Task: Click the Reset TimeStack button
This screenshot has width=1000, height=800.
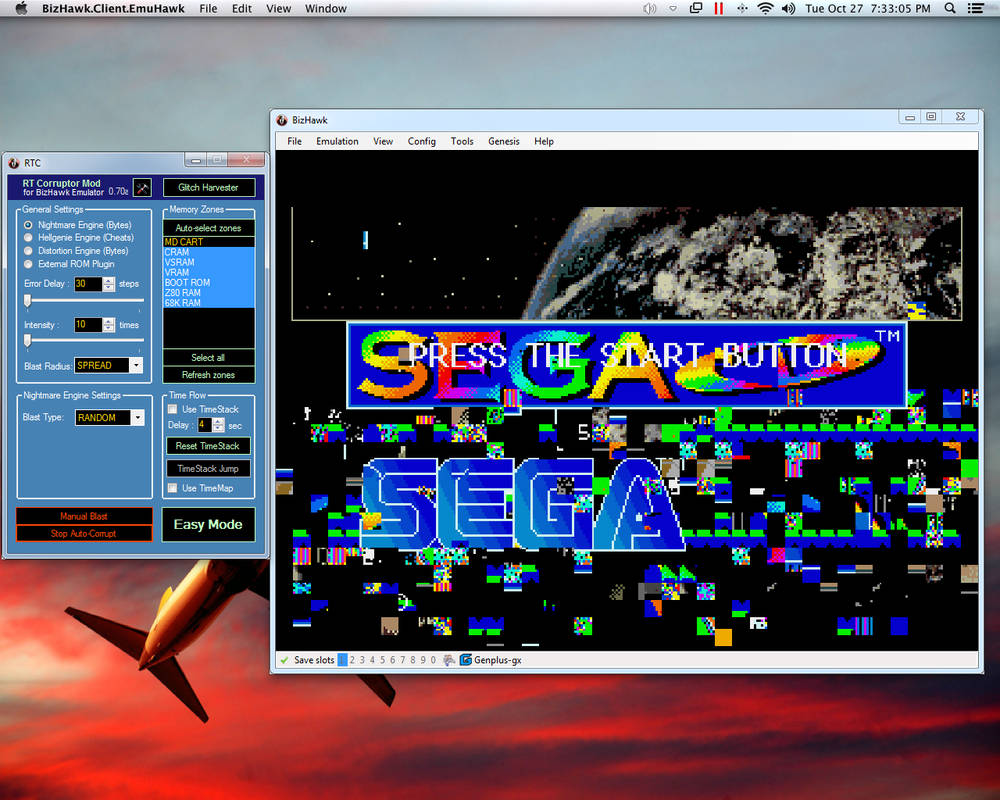Action: click(208, 446)
